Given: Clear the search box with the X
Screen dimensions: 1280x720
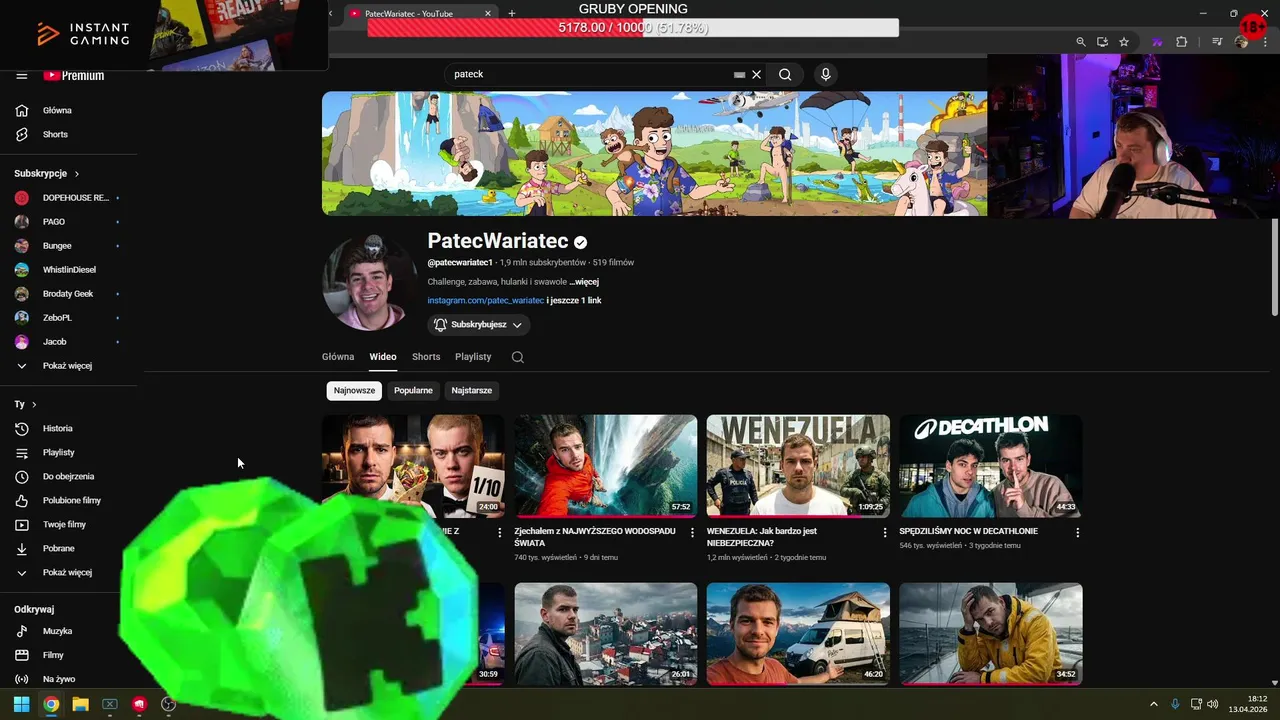Looking at the screenshot, I should 757,74.
